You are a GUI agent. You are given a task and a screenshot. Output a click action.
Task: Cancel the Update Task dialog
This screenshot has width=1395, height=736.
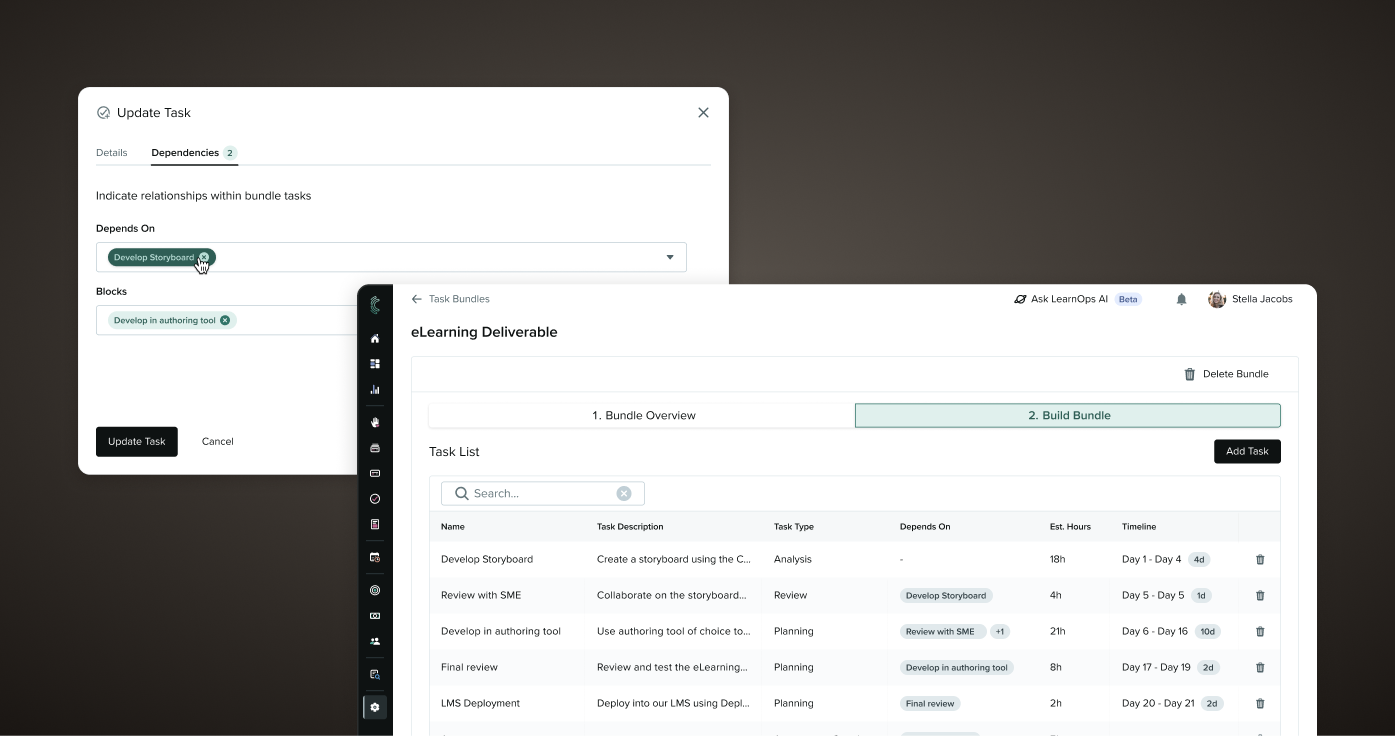217,442
